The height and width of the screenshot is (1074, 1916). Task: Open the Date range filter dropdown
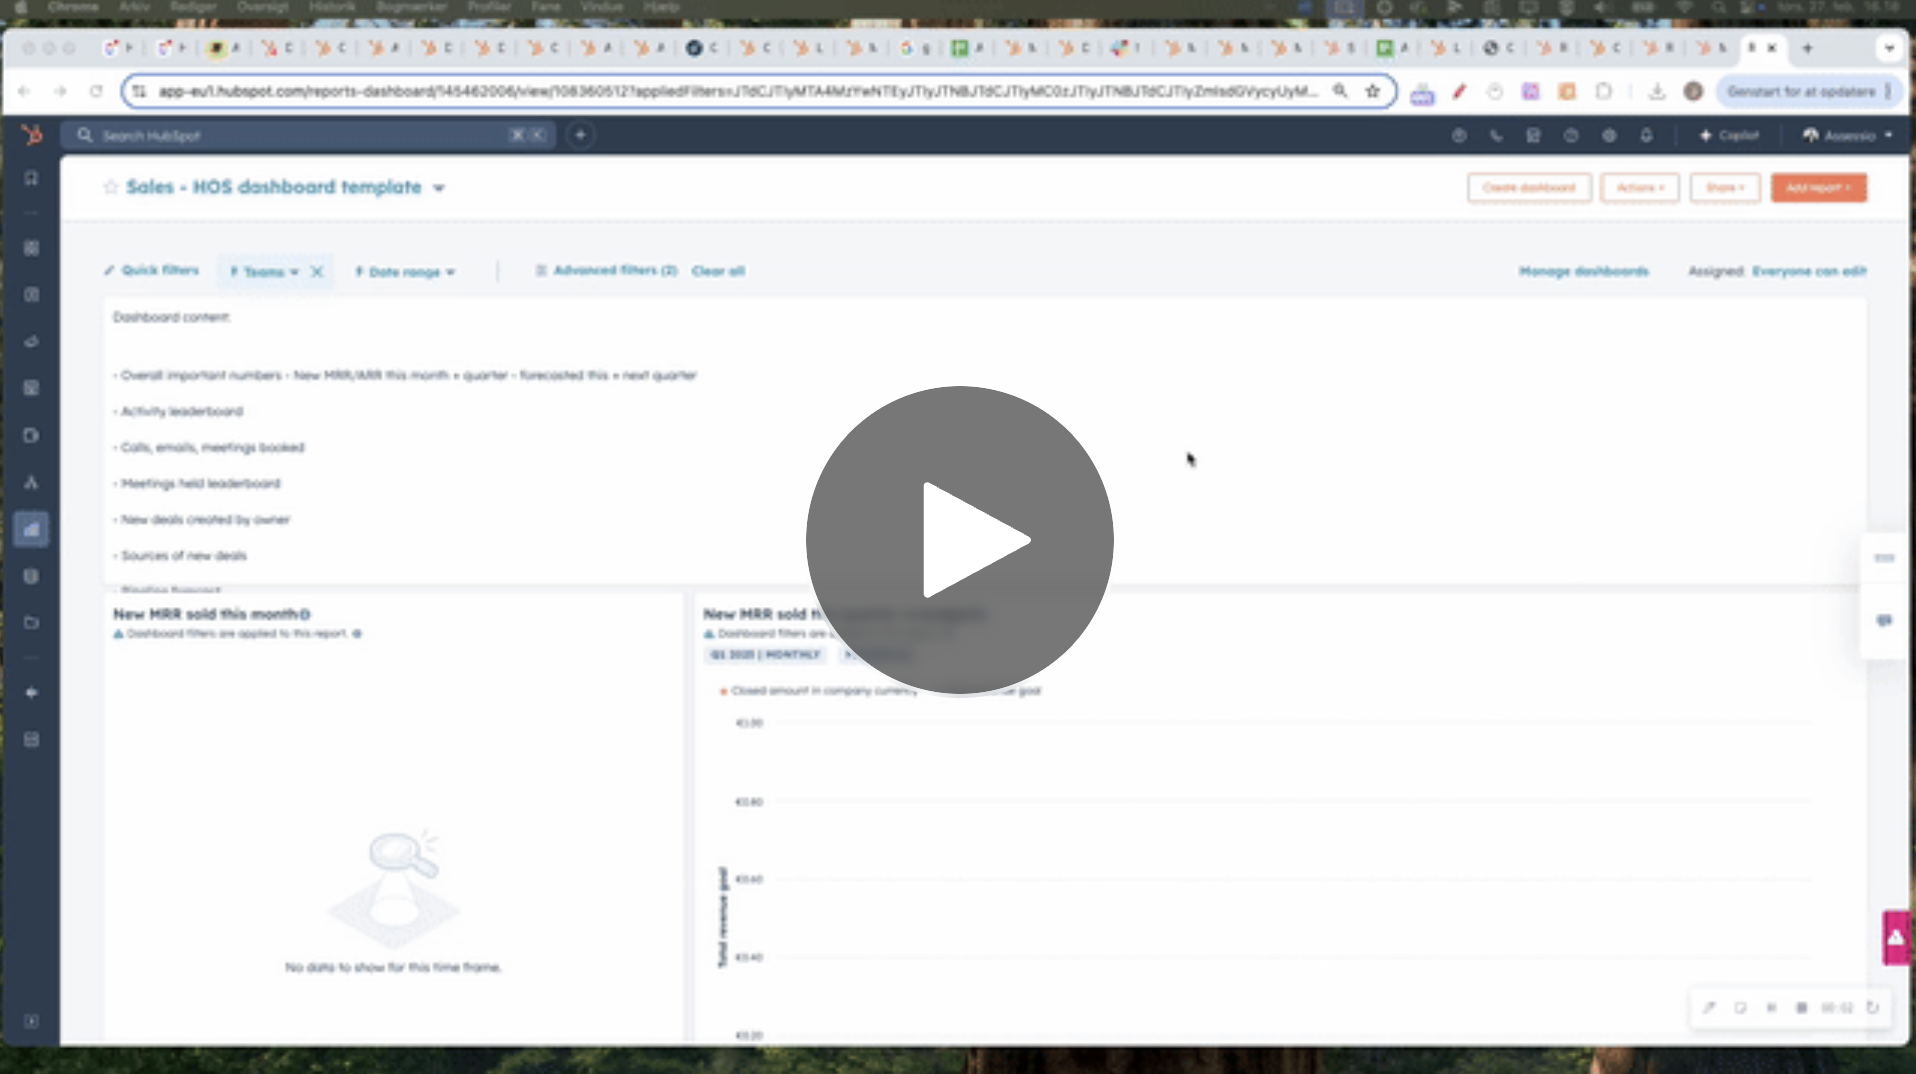point(405,272)
